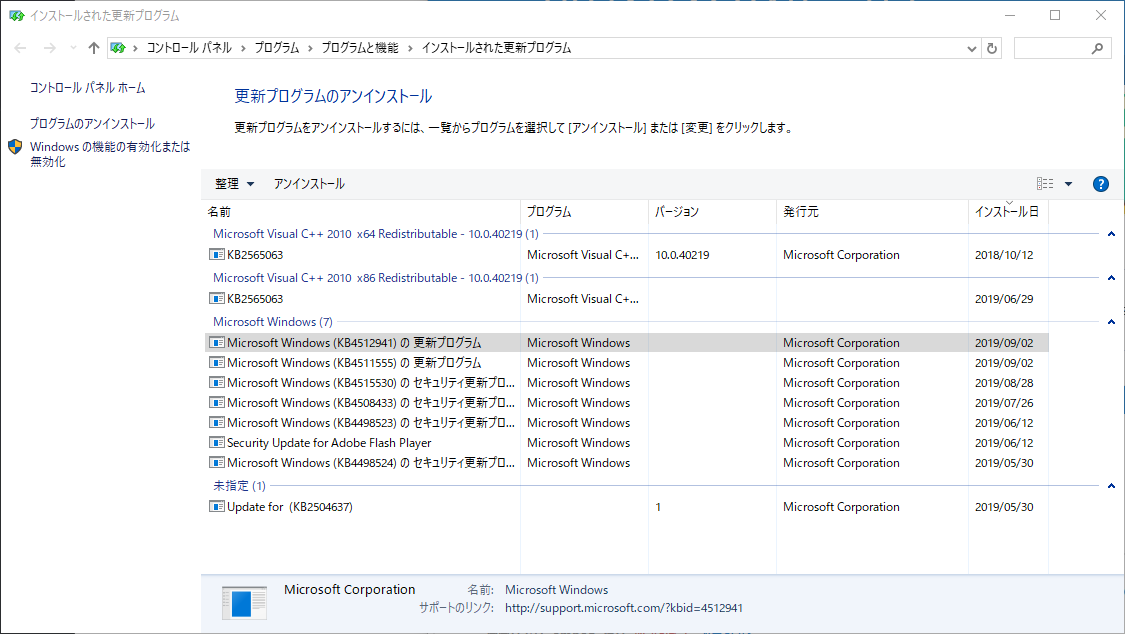
Task: Sort by バージョン column header
Action: tap(712, 212)
